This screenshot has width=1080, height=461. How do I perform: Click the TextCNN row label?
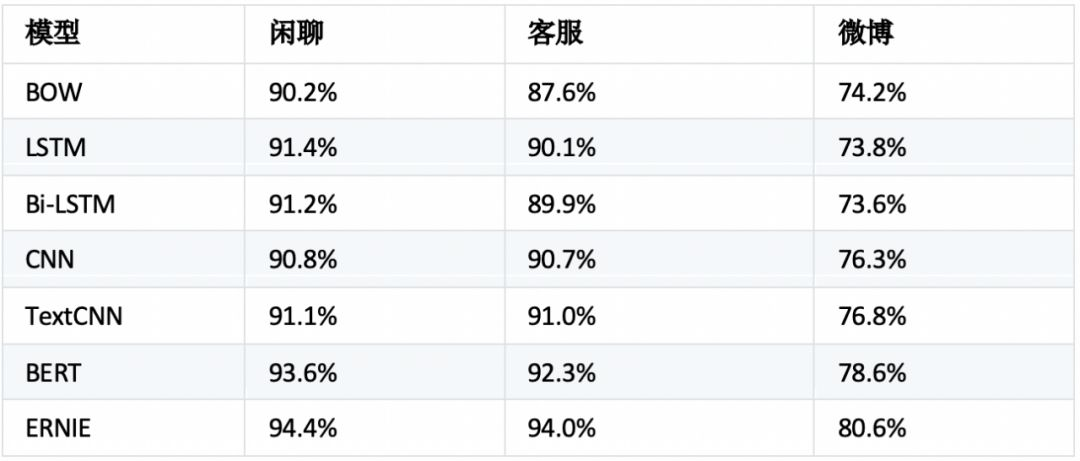tap(75, 317)
